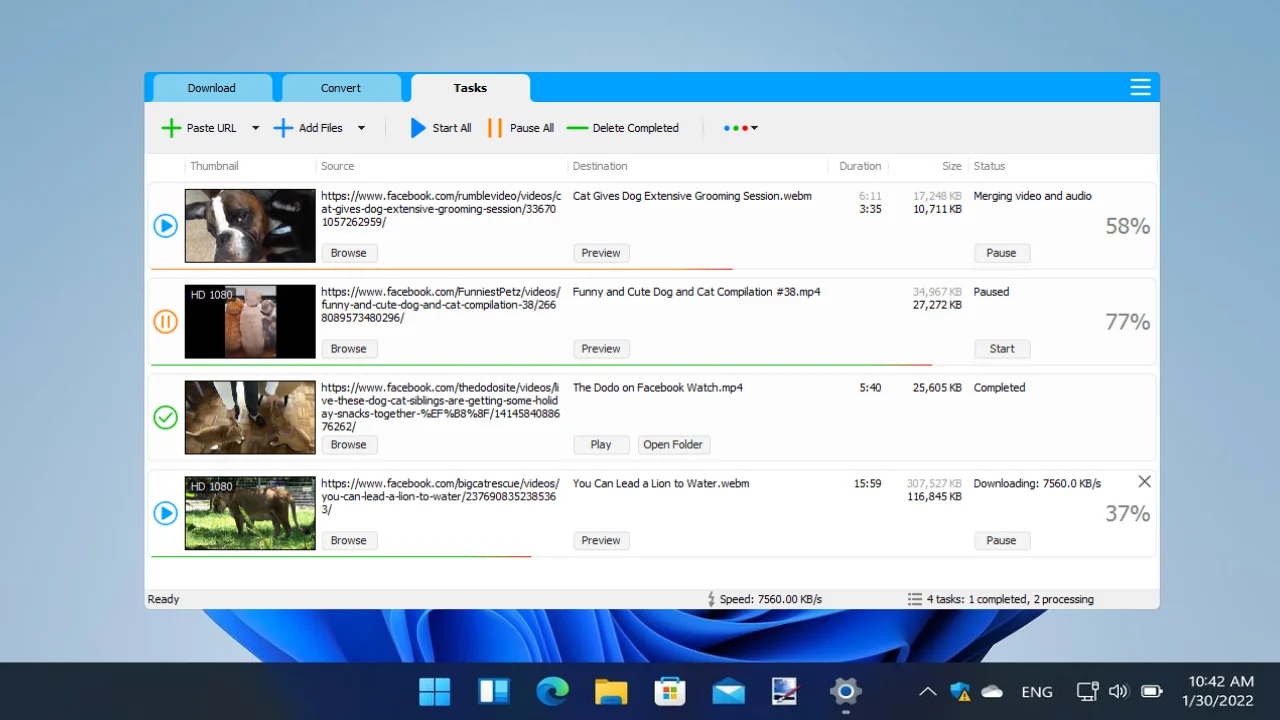Viewport: 1280px width, 720px height.
Task: Open File Explorer from the taskbar
Action: pos(611,691)
